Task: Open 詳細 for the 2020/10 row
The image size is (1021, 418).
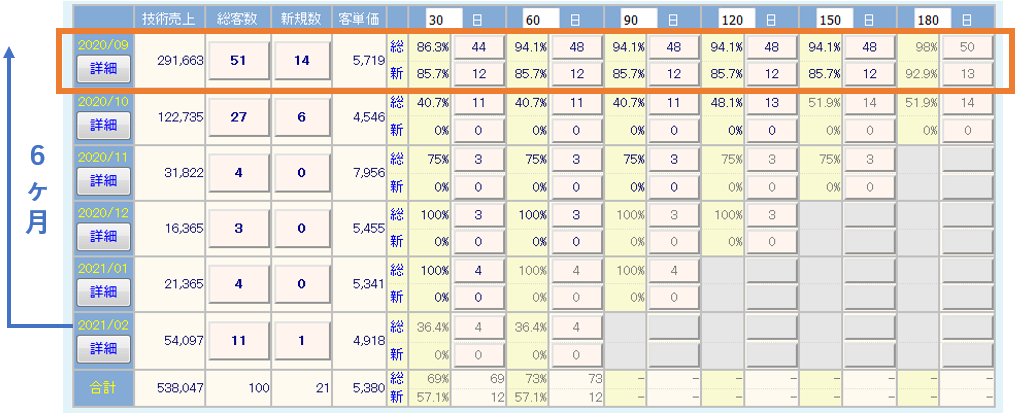Action: point(104,126)
